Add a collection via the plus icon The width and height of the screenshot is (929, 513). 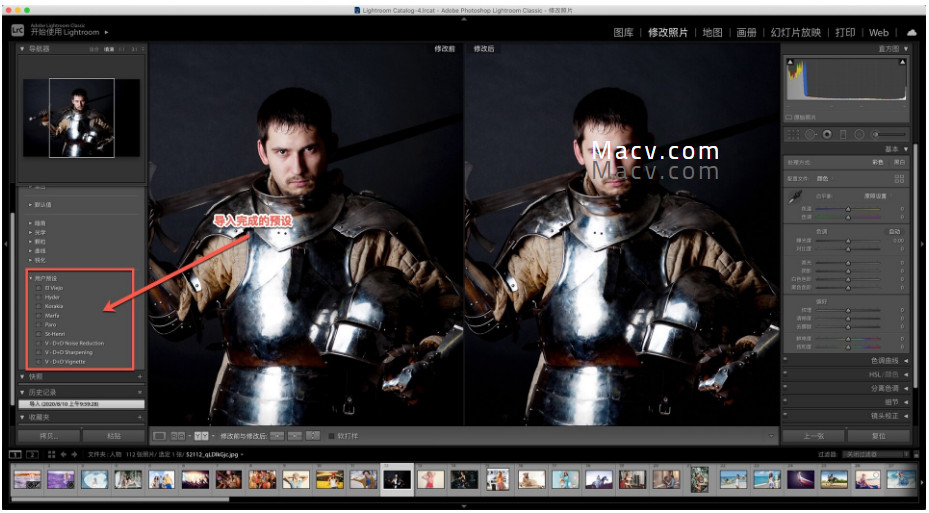point(140,418)
